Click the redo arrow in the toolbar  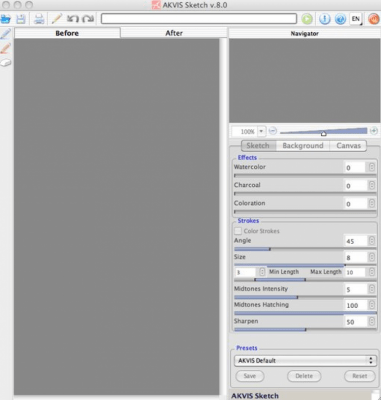pos(88,19)
